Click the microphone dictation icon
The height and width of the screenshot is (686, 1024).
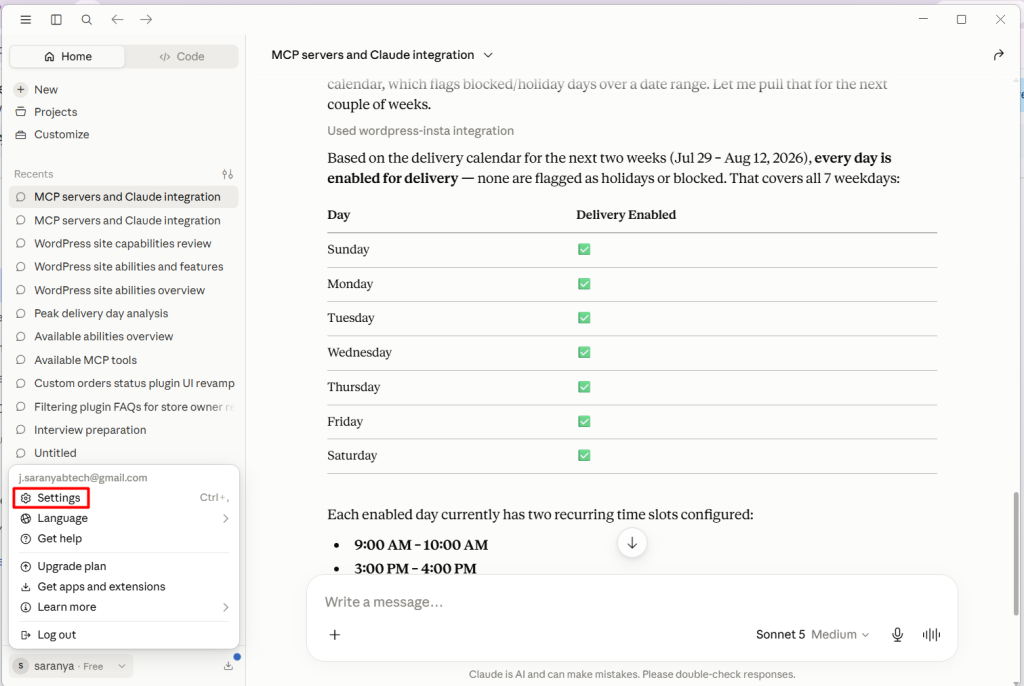coord(897,634)
